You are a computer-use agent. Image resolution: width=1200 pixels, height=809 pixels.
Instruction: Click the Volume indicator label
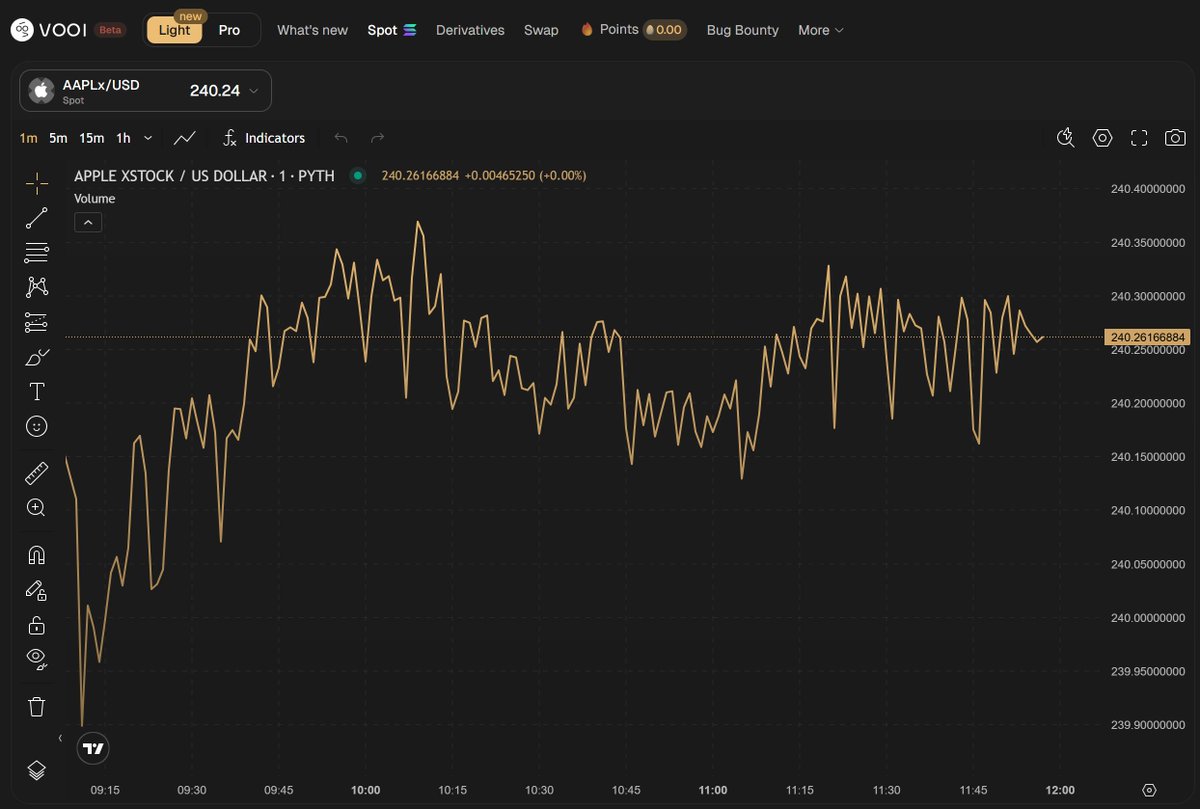tap(94, 199)
